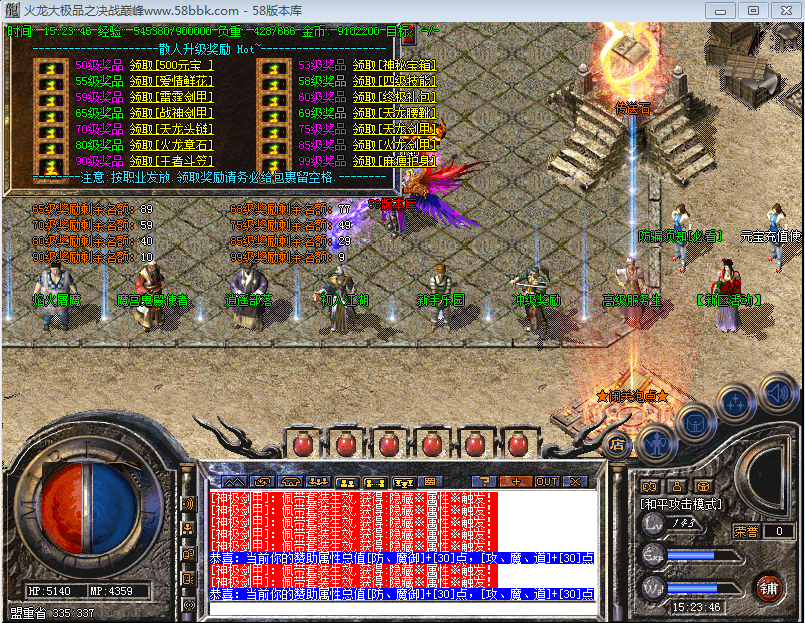Click the two-people friends chat toolbar icon

click(x=347, y=483)
